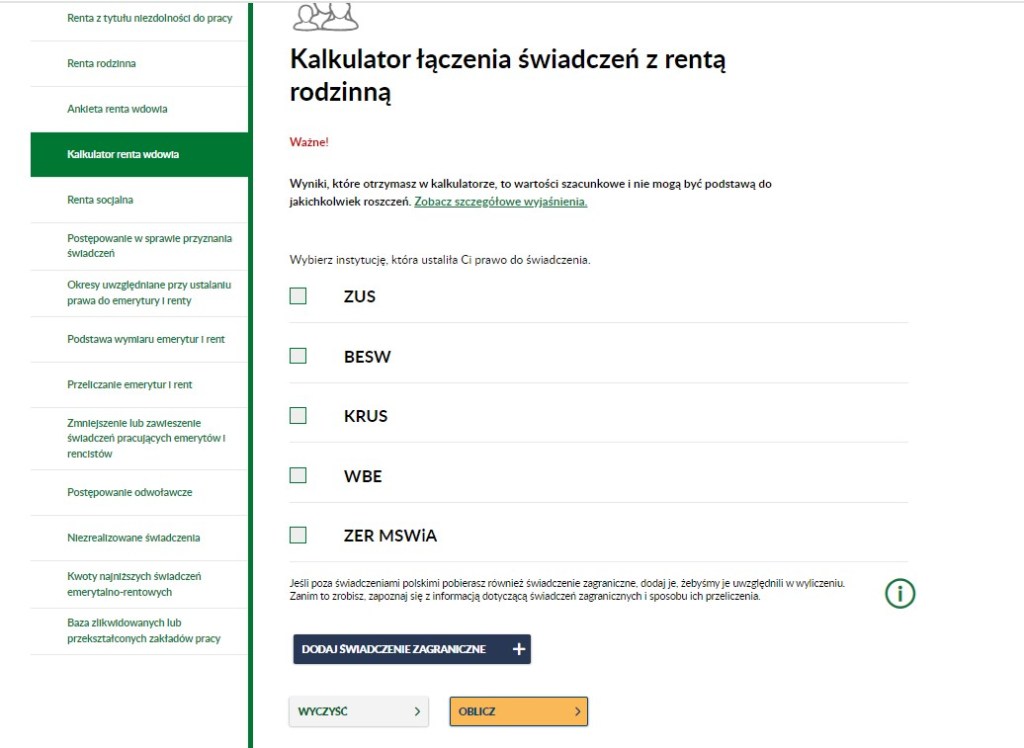Enable the WBE checkbox
Image resolution: width=1024 pixels, height=748 pixels.
(x=298, y=476)
